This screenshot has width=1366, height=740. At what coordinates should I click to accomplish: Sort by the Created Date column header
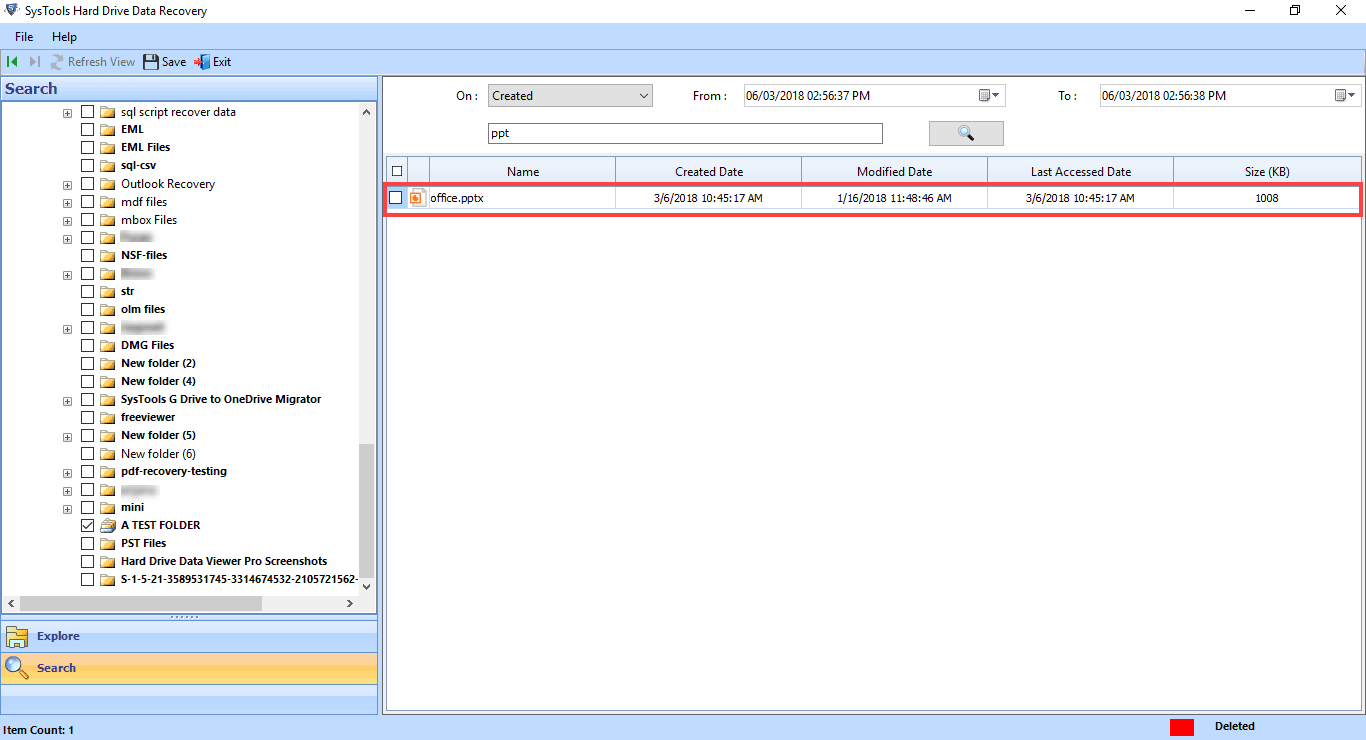pos(709,171)
